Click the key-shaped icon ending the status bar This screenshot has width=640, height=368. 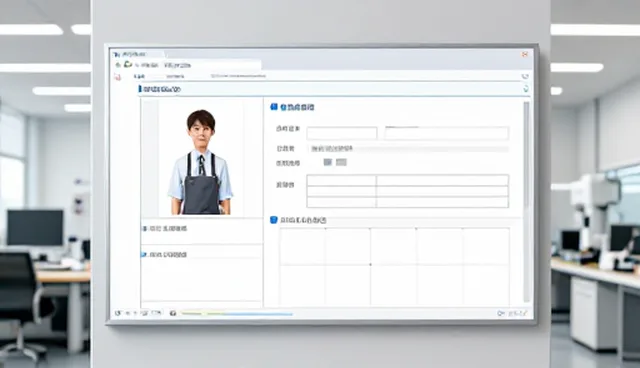click(501, 313)
